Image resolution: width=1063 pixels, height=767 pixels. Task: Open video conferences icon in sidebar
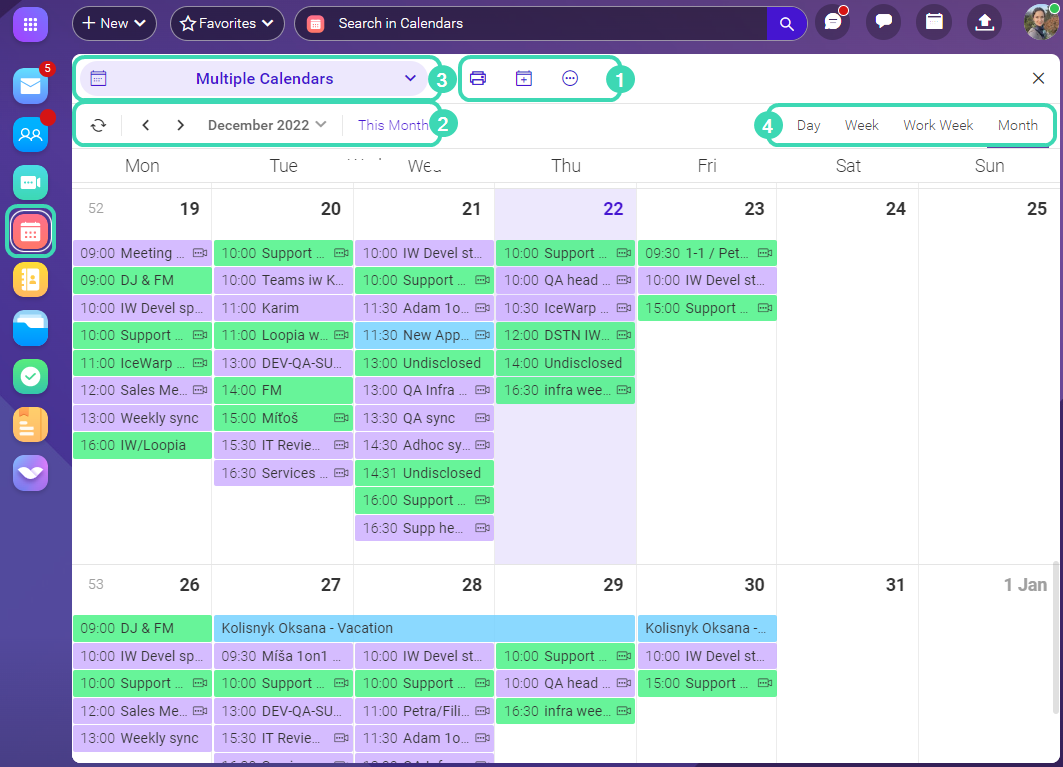point(30,182)
